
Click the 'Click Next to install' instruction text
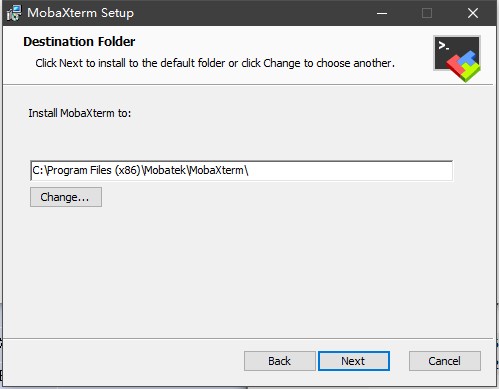coord(215,63)
